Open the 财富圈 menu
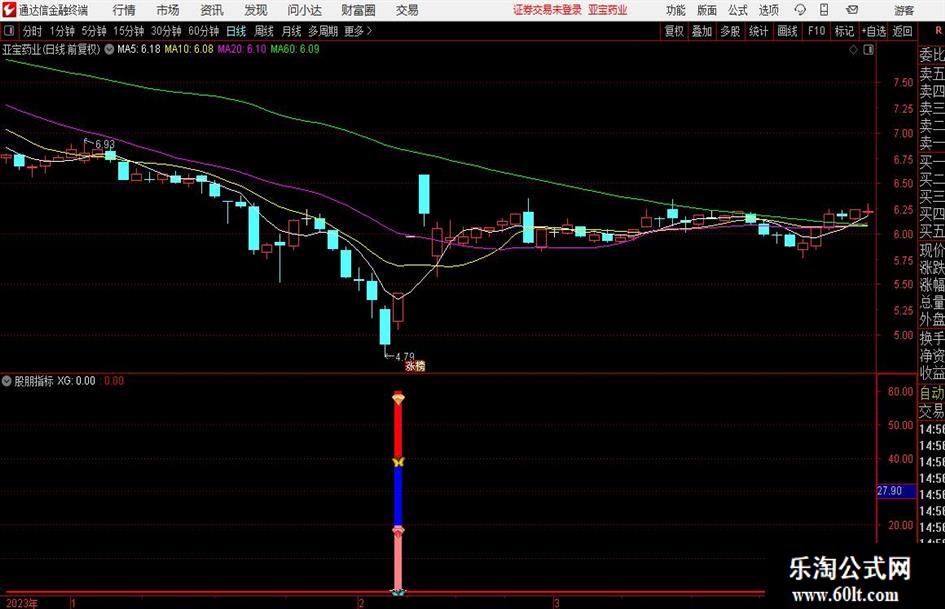Image resolution: width=945 pixels, height=609 pixels. pyautogui.click(x=358, y=10)
